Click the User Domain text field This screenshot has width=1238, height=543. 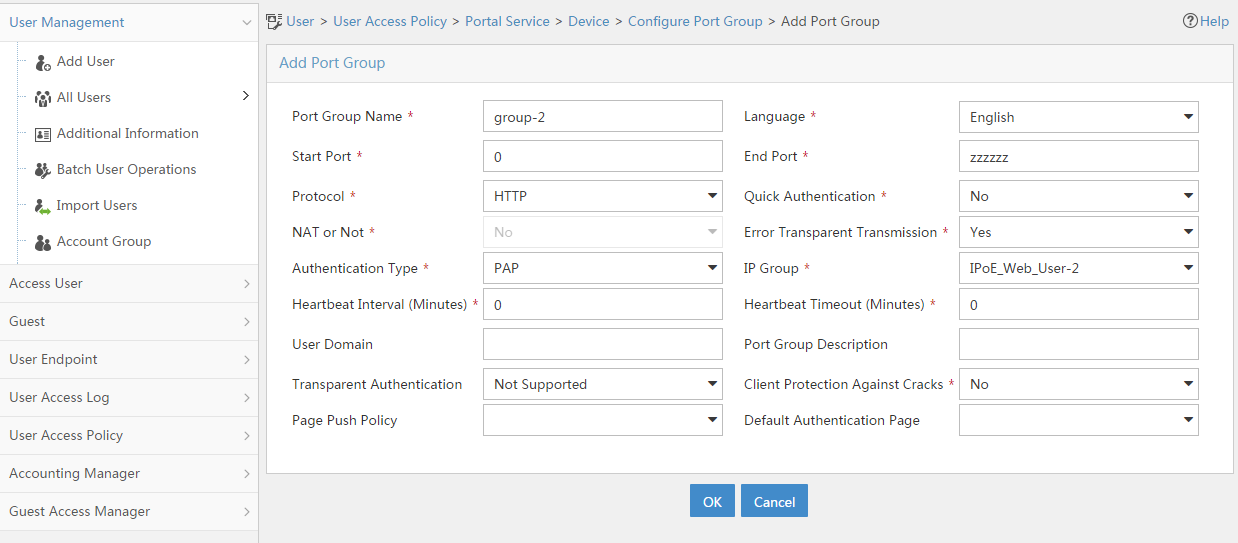tap(603, 344)
